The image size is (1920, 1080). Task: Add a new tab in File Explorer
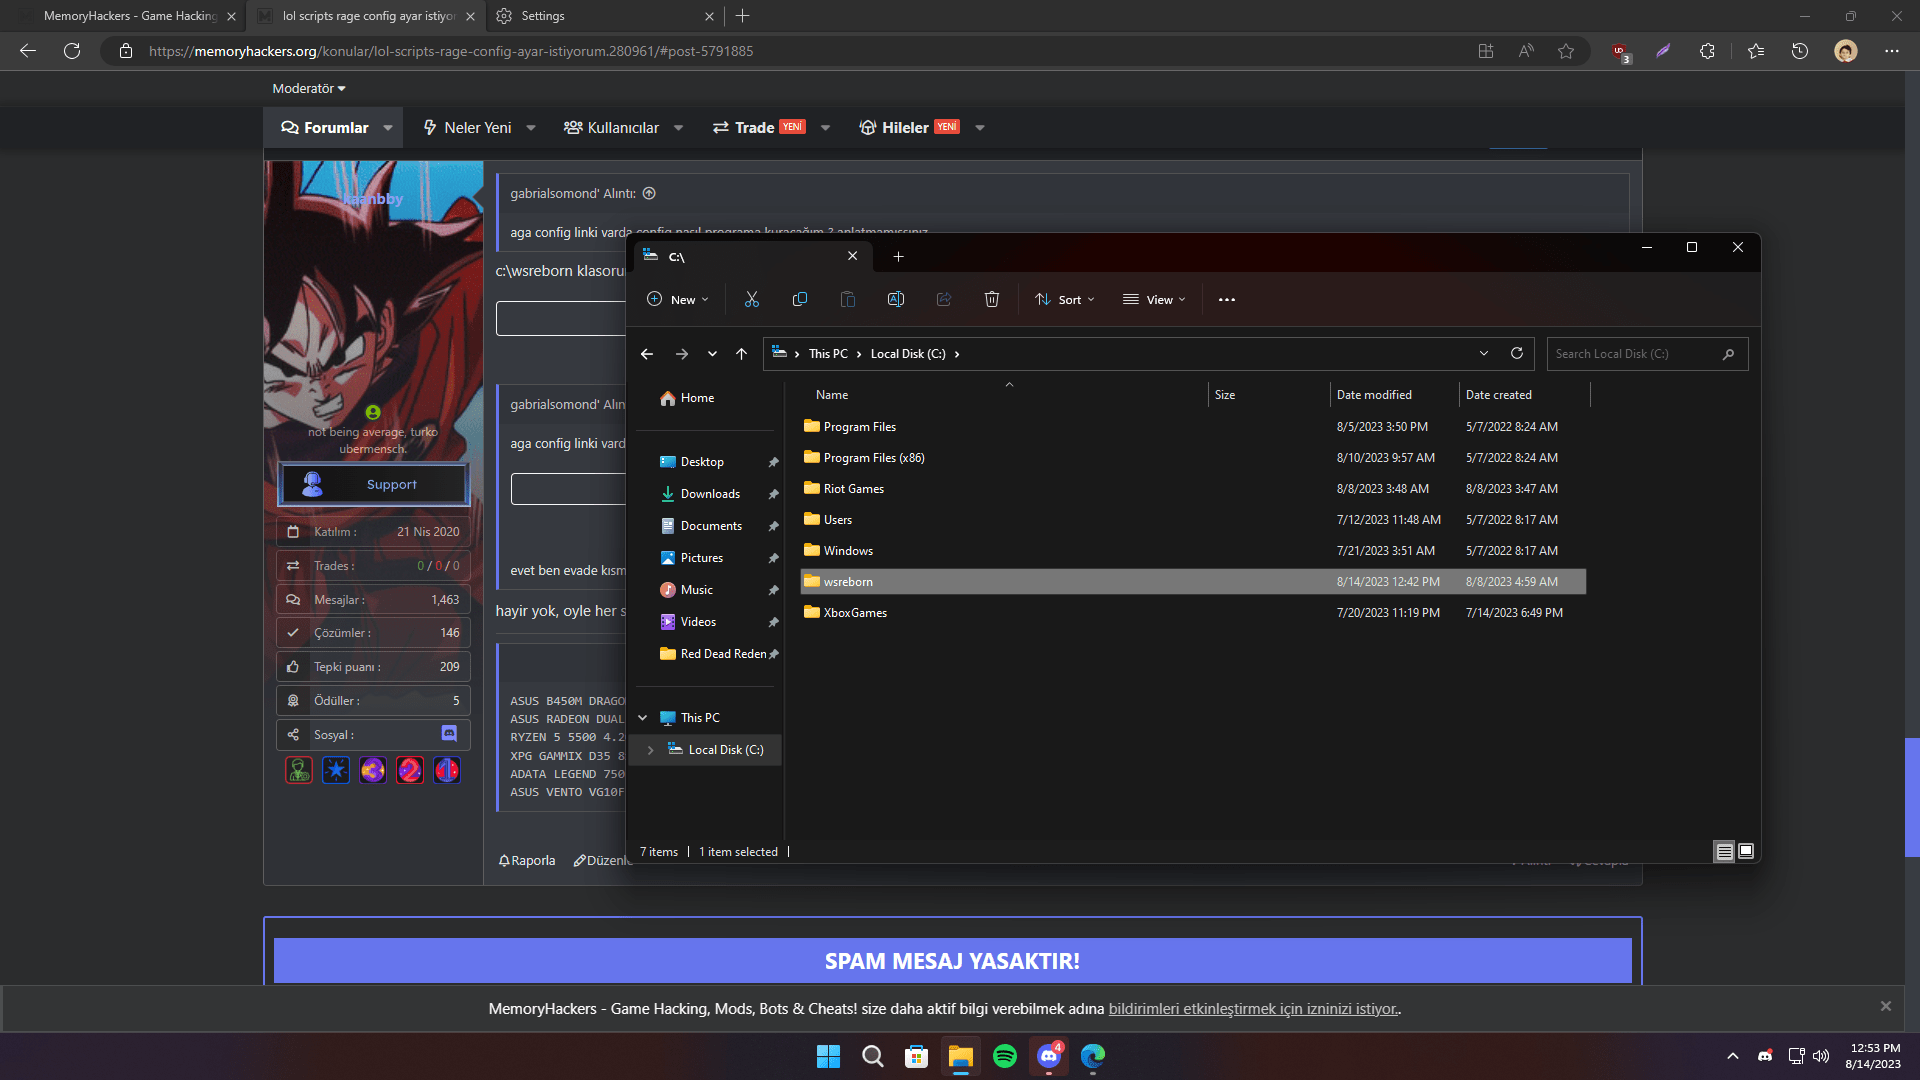coord(898,256)
